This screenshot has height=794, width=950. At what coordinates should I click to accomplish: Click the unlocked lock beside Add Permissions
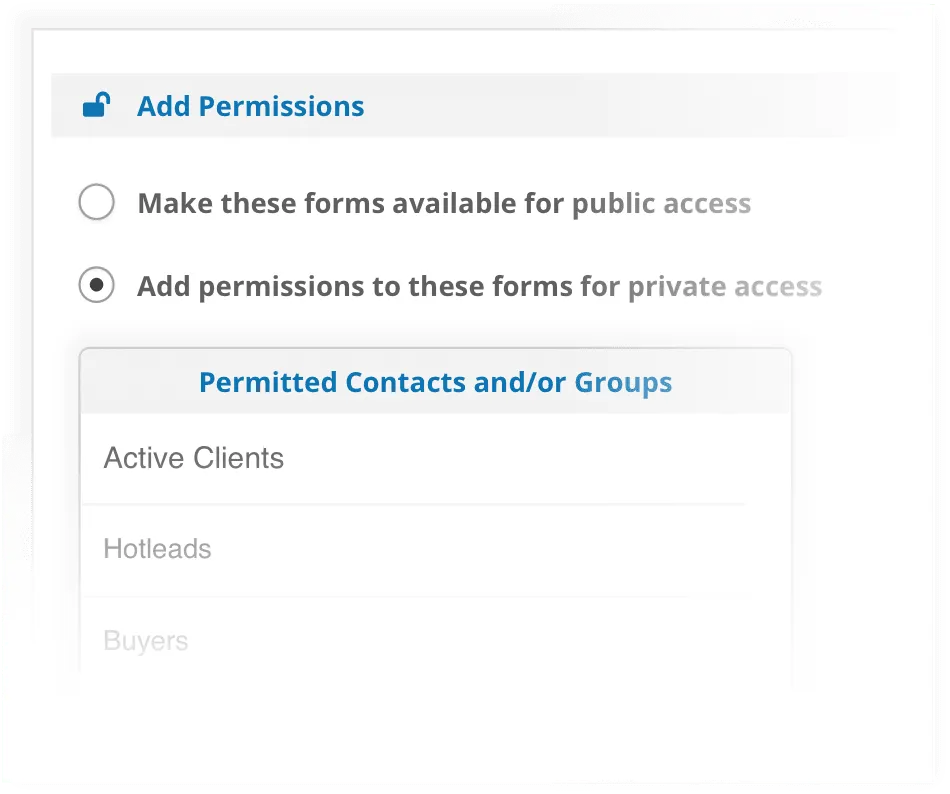click(x=96, y=105)
